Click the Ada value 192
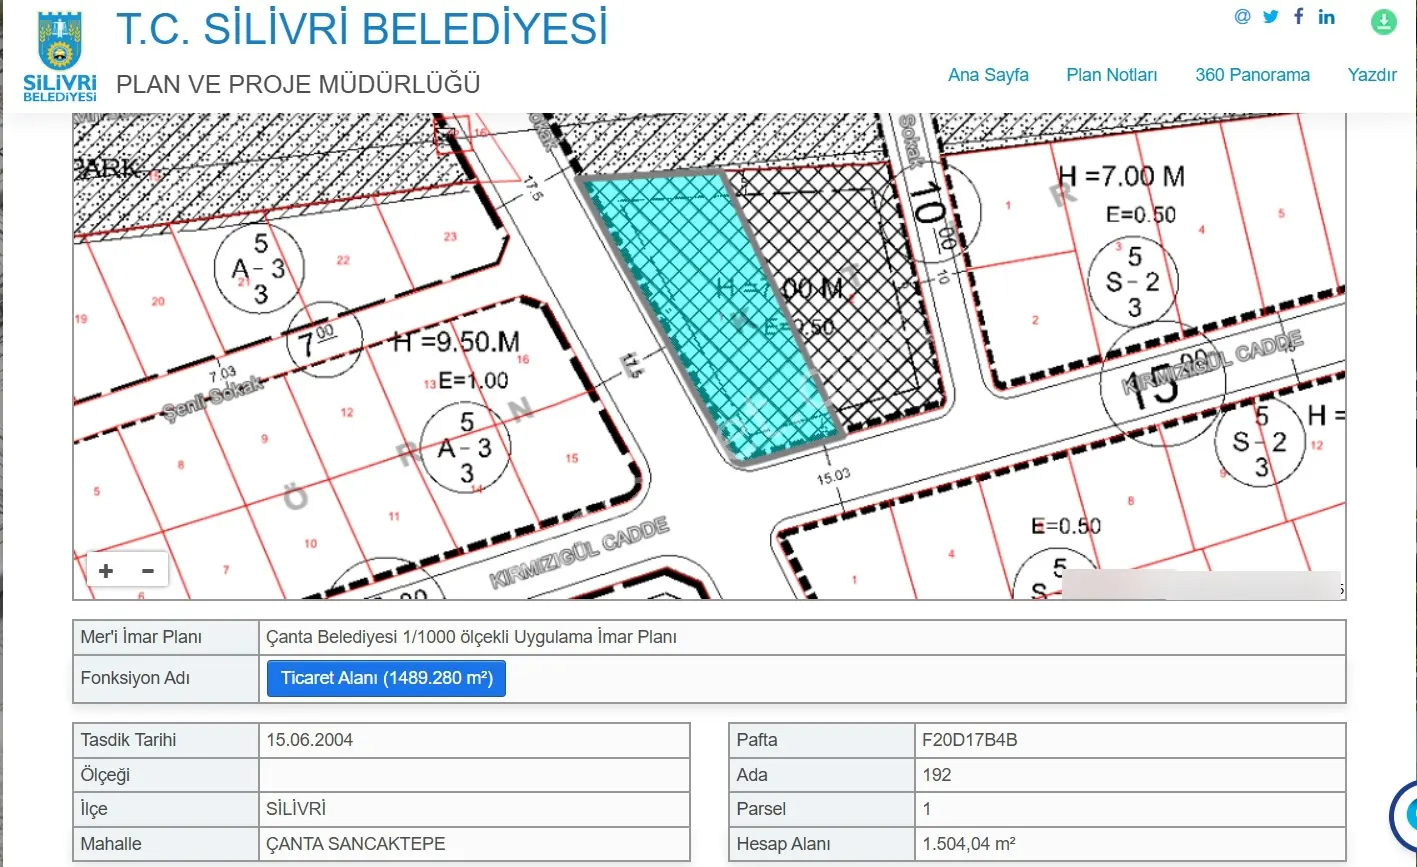The image size is (1417, 867). click(937, 775)
